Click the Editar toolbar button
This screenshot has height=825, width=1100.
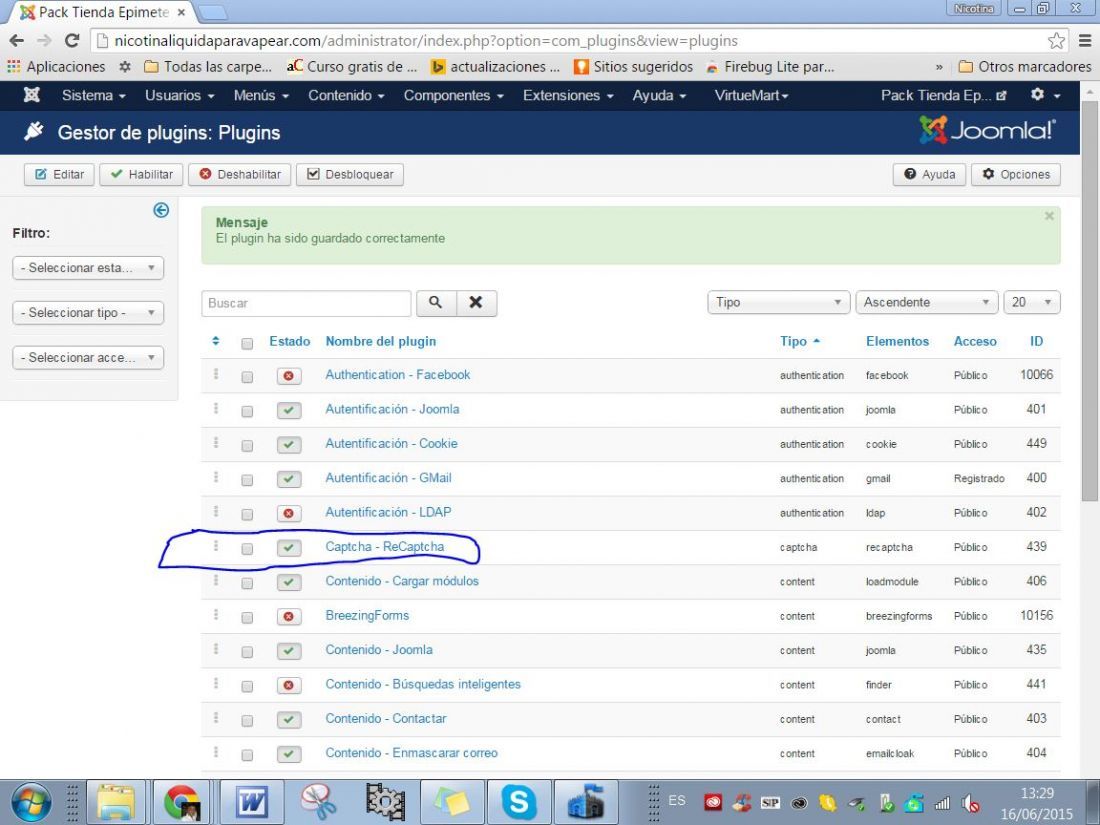coord(60,175)
